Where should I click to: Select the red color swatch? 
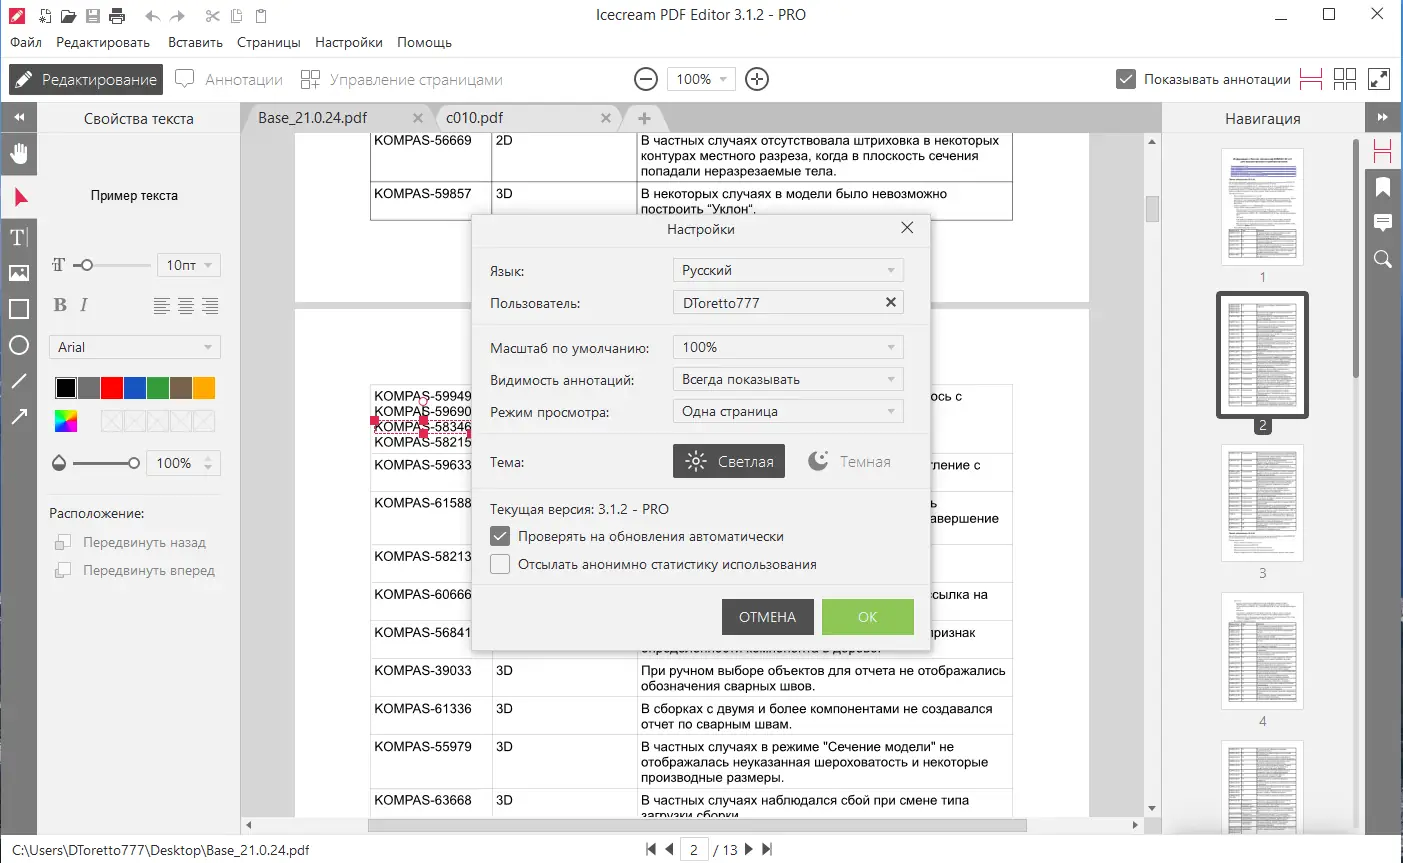coord(111,387)
